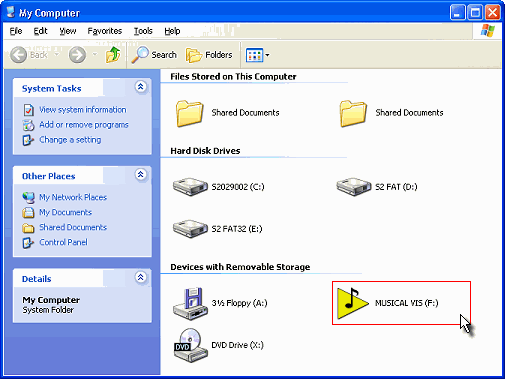Image resolution: width=505 pixels, height=379 pixels.
Task: Click the System Tasks header text
Action: pyautogui.click(x=52, y=89)
